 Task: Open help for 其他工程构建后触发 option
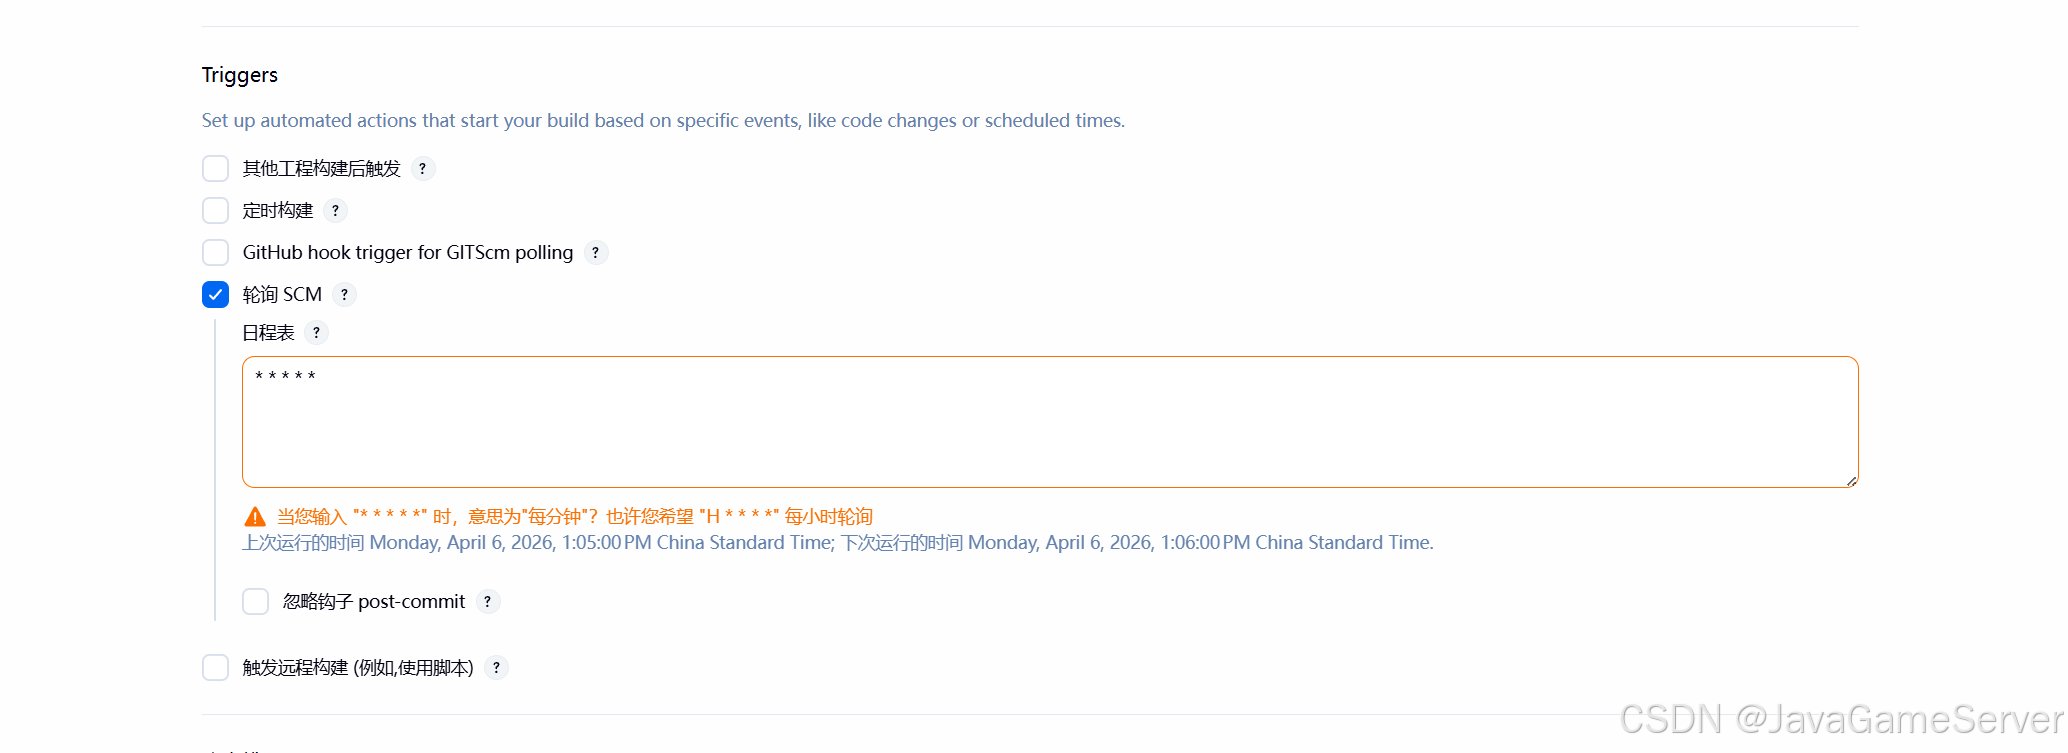(x=423, y=169)
